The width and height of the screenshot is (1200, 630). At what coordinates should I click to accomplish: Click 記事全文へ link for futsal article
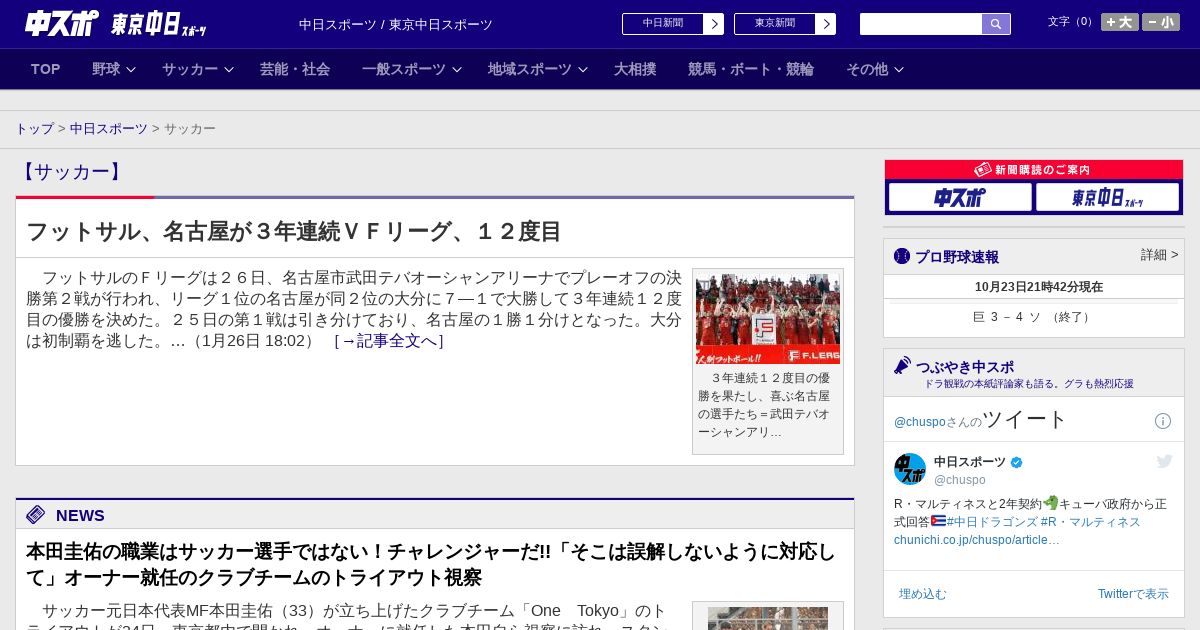389,341
